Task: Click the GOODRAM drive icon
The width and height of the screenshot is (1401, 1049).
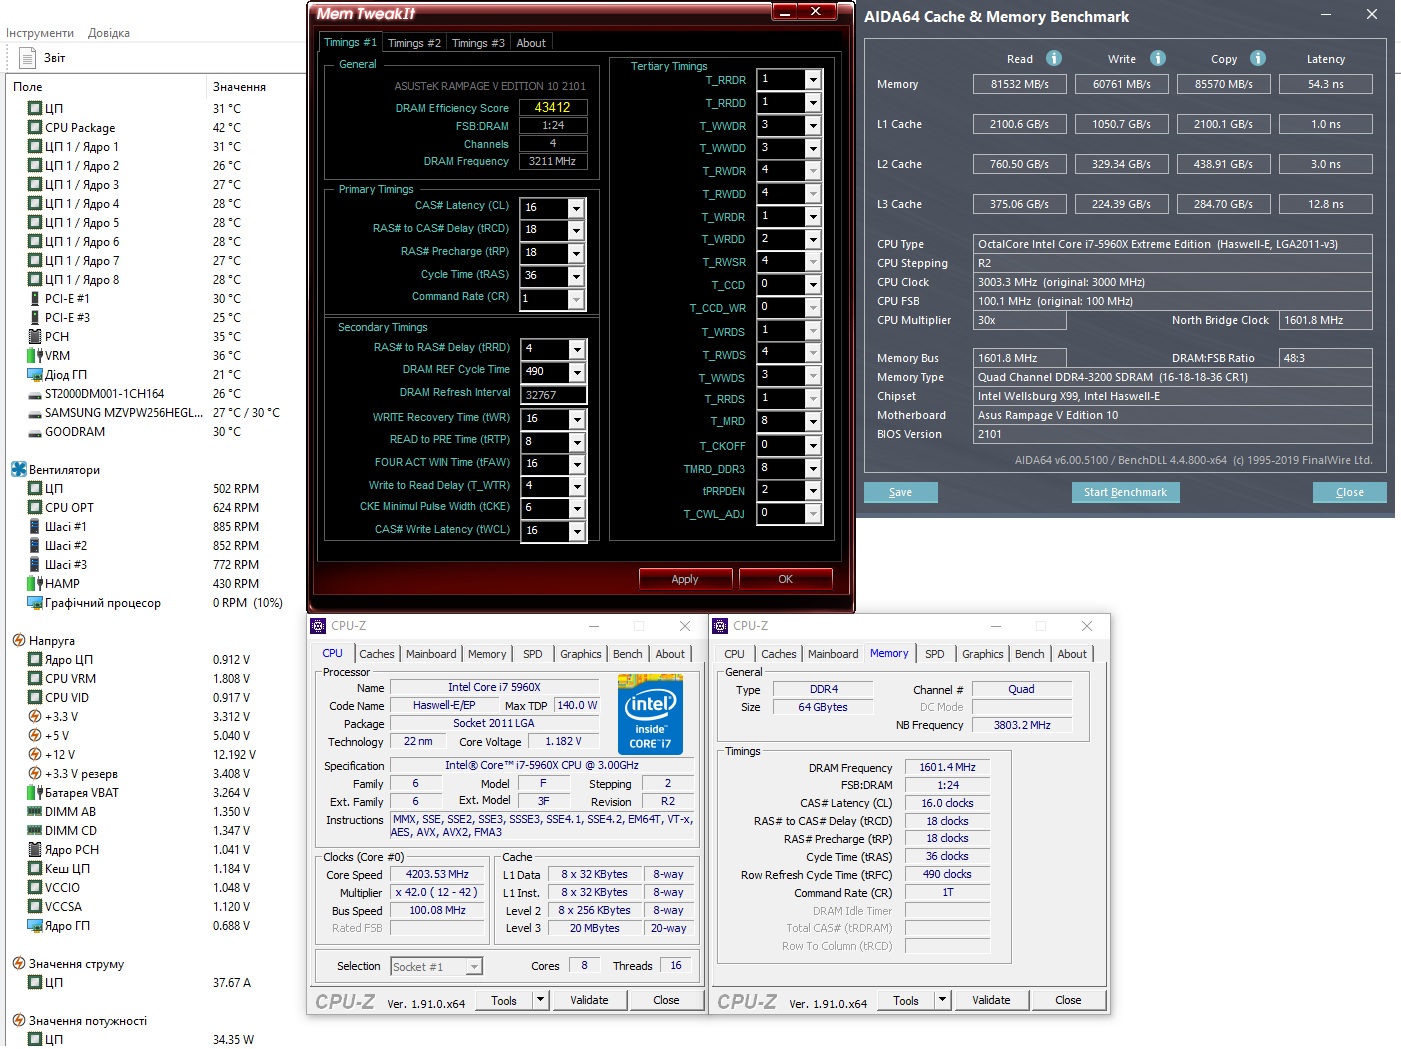Action: [35, 432]
